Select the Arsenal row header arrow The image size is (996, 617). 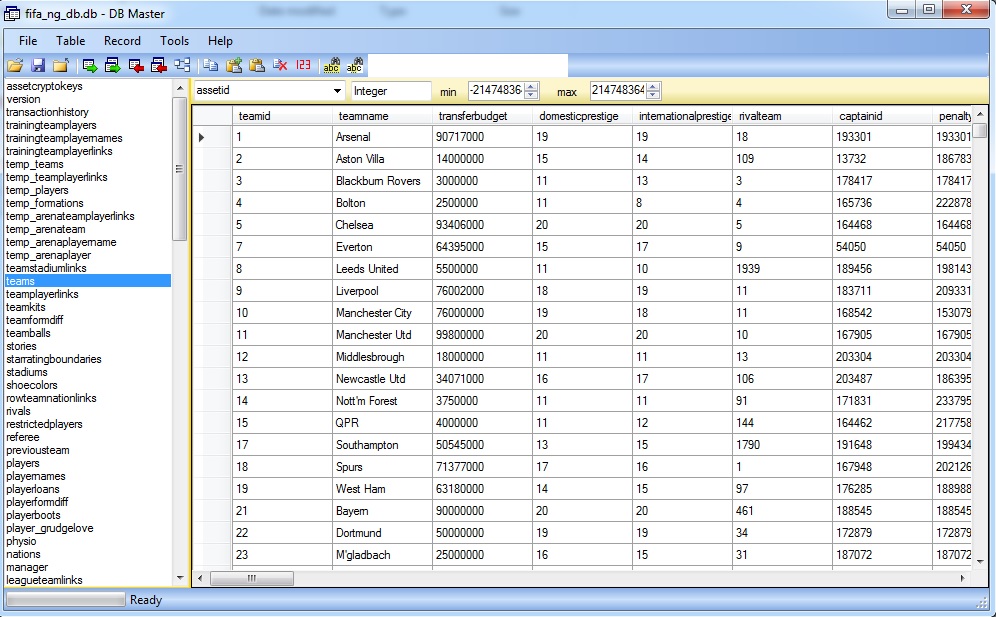click(212, 137)
